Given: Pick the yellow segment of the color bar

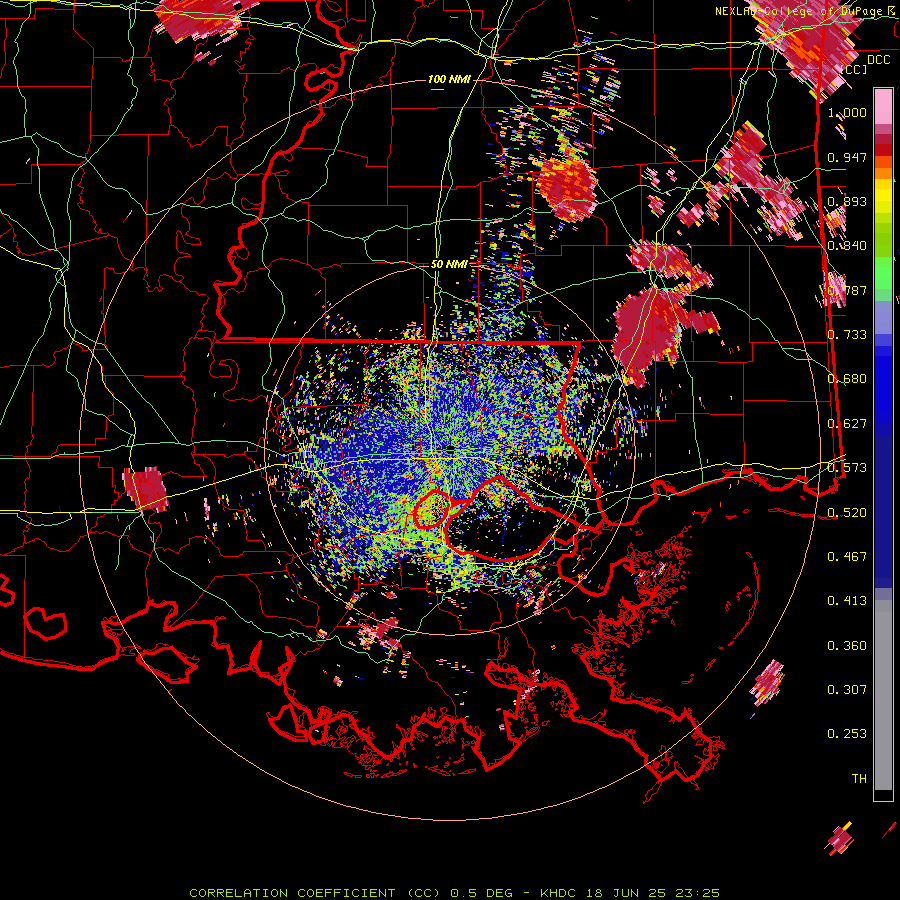Looking at the screenshot, I should [883, 197].
